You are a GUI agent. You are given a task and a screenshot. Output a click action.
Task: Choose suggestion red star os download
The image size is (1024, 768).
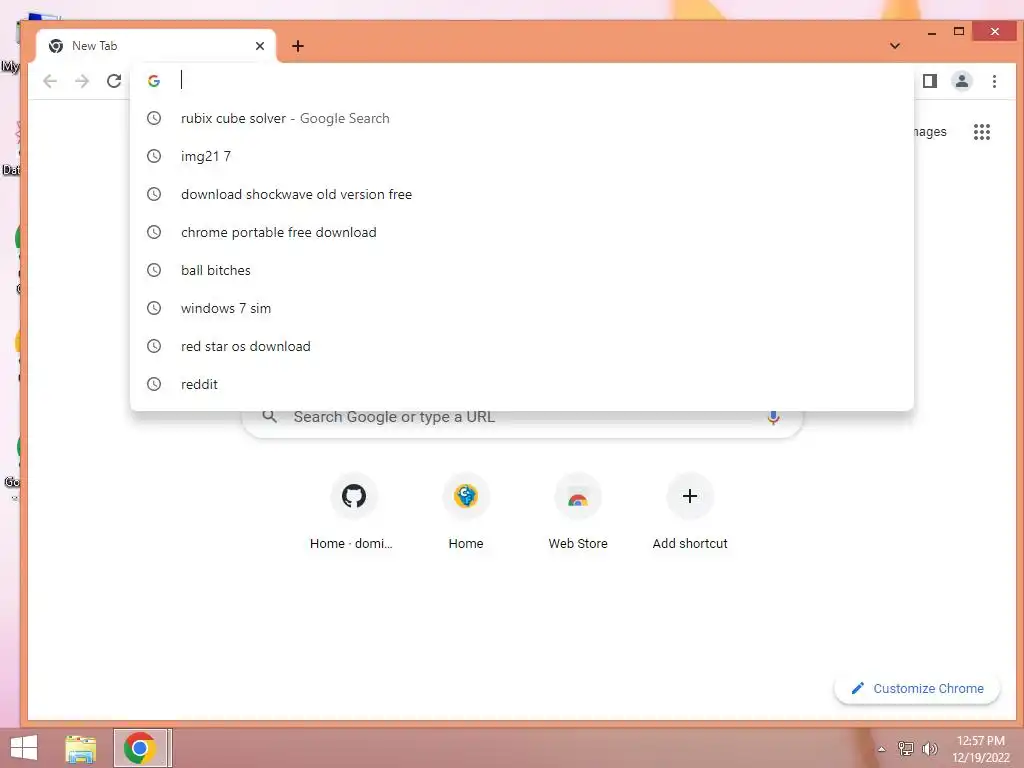point(522,346)
